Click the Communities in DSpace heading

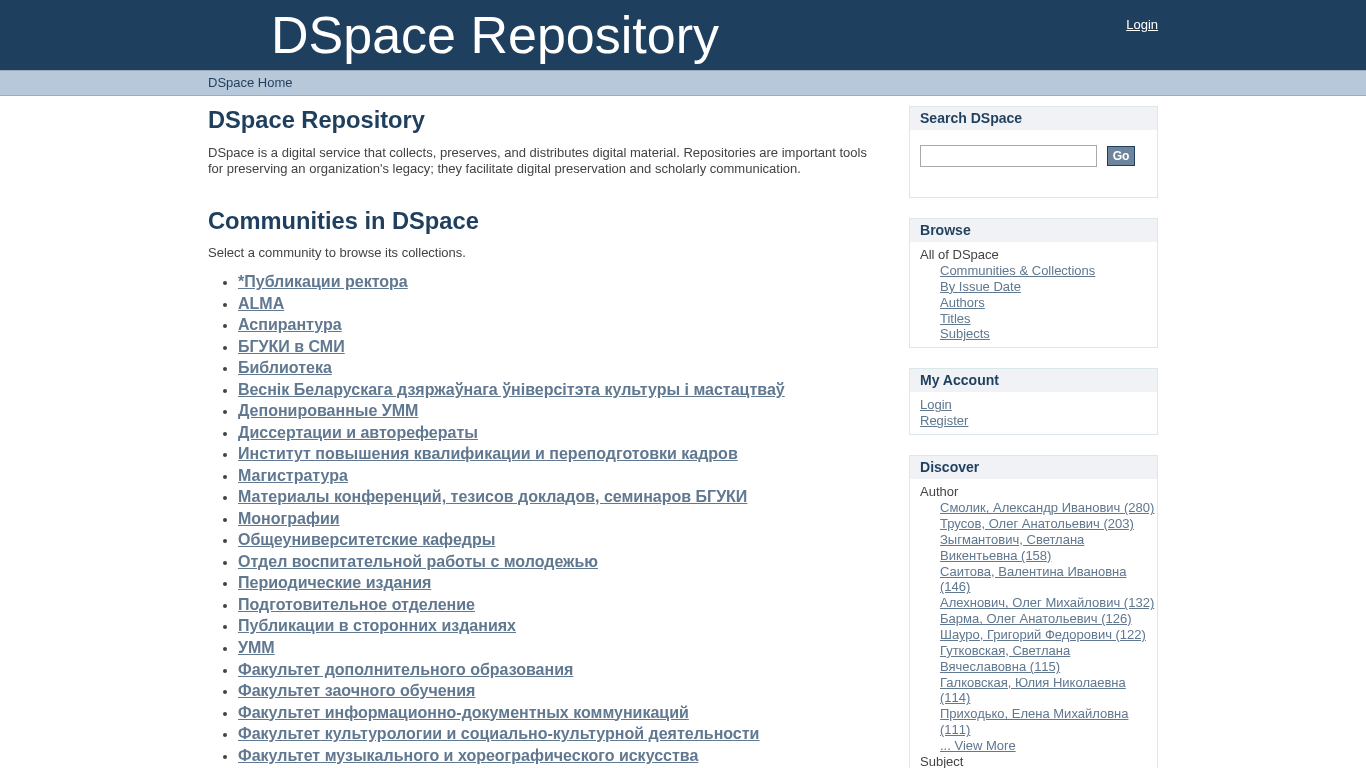pyautogui.click(x=343, y=221)
